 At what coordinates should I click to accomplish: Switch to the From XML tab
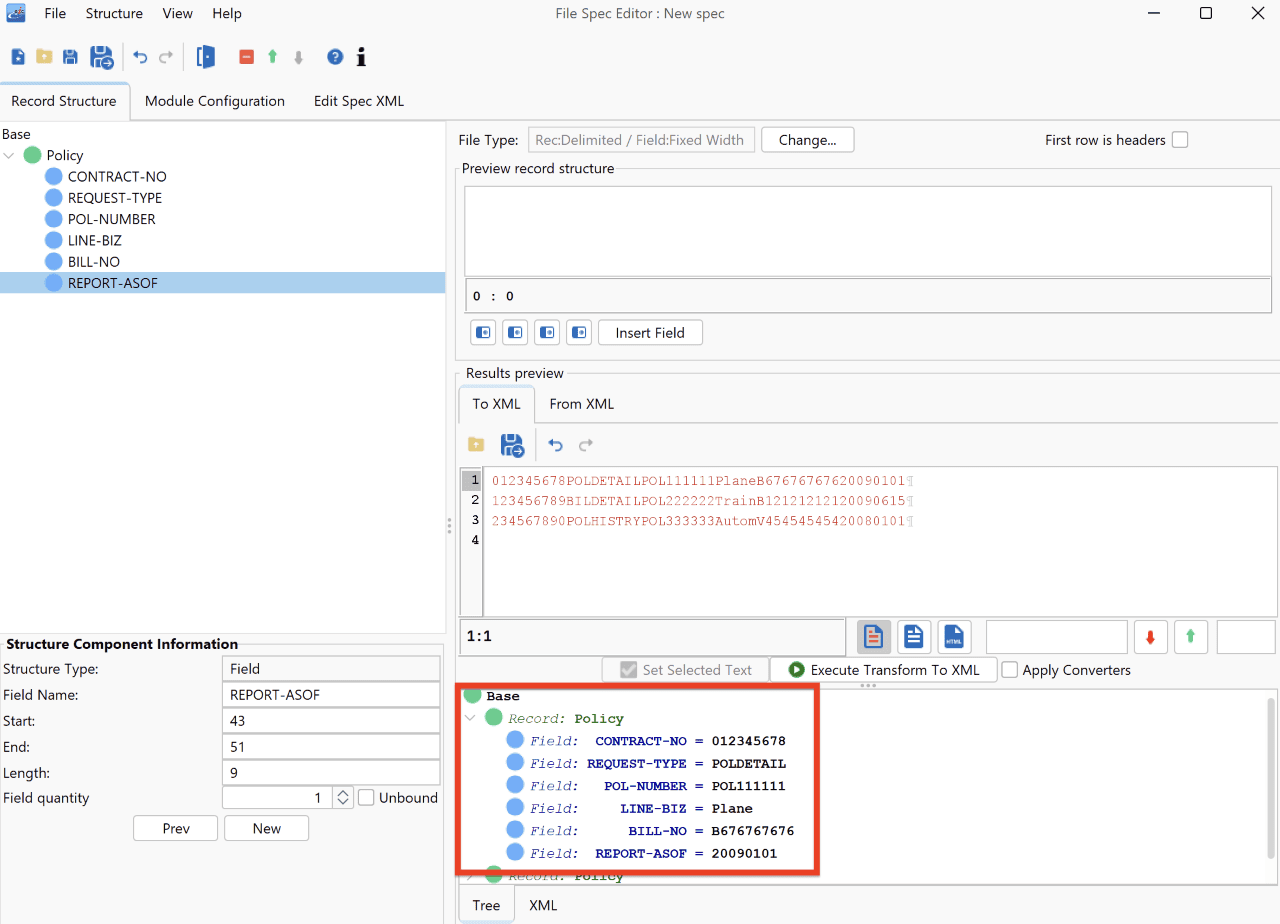click(x=582, y=404)
